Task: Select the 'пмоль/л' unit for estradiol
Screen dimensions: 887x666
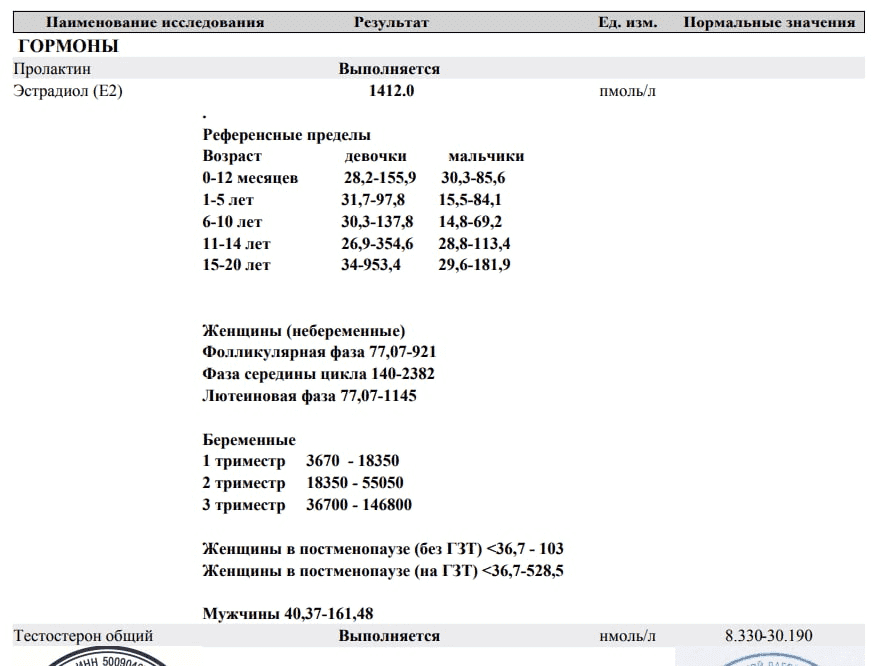Action: 627,91
